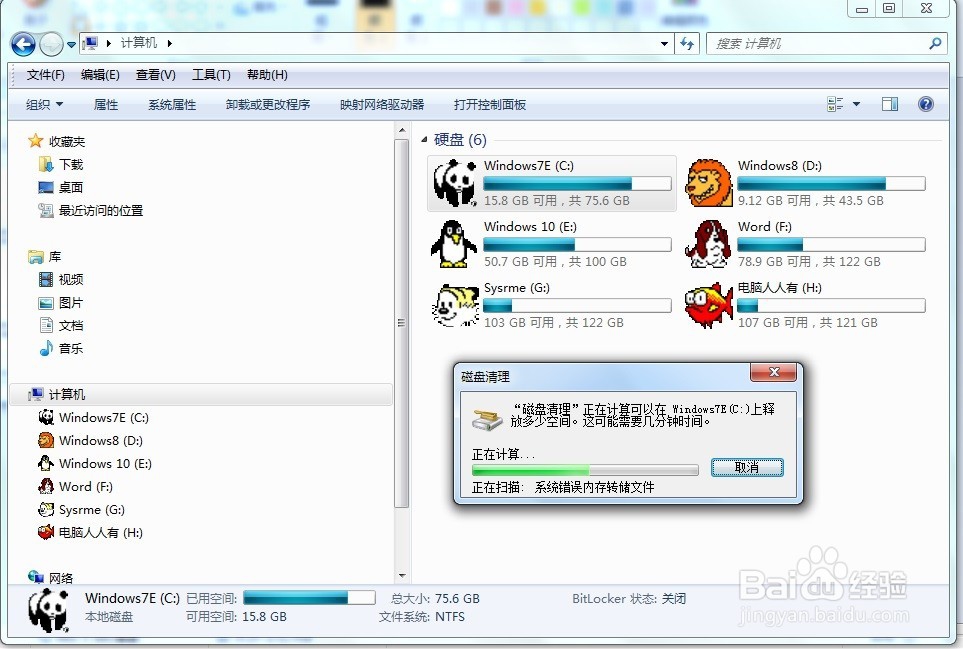Click the change view icon
Screen dimensions: 963x649
tap(835, 104)
